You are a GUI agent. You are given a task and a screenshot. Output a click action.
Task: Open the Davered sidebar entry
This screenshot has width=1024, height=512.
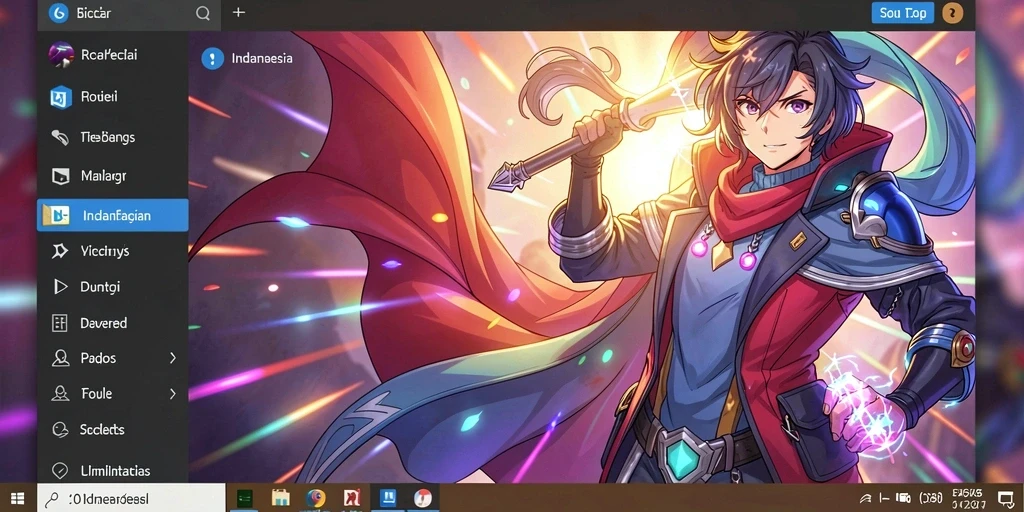click(x=112, y=323)
